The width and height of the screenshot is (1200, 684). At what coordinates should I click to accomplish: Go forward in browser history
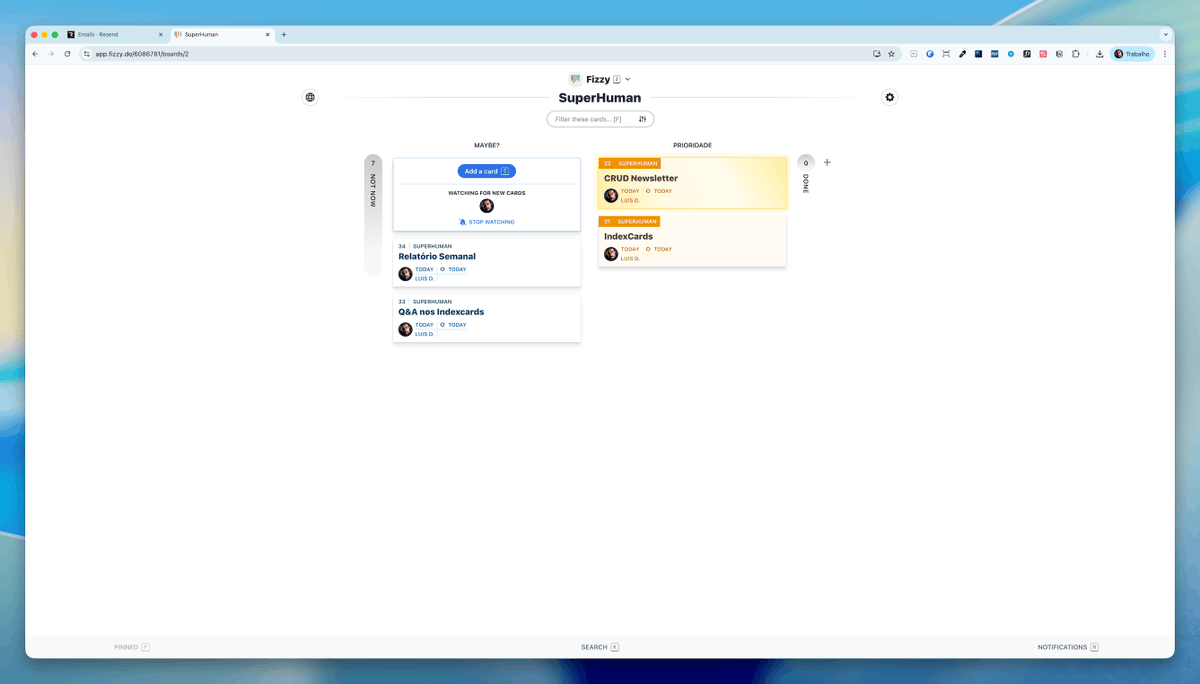point(51,54)
